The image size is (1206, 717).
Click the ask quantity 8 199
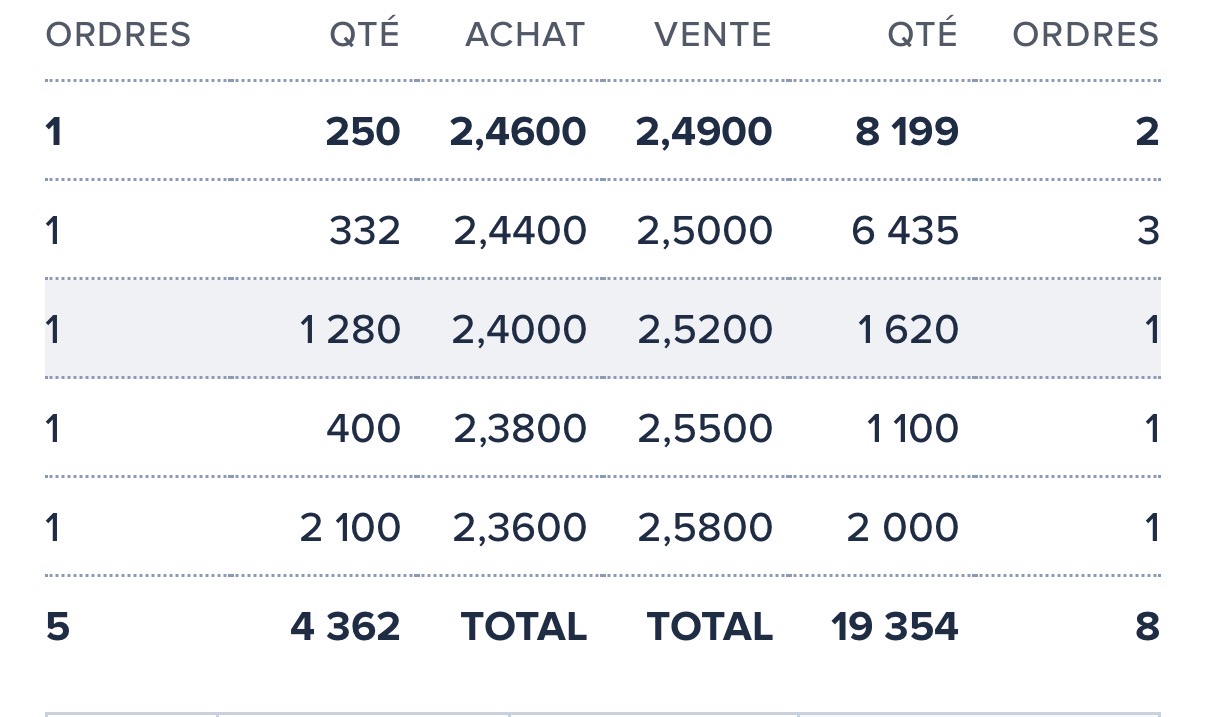[907, 131]
